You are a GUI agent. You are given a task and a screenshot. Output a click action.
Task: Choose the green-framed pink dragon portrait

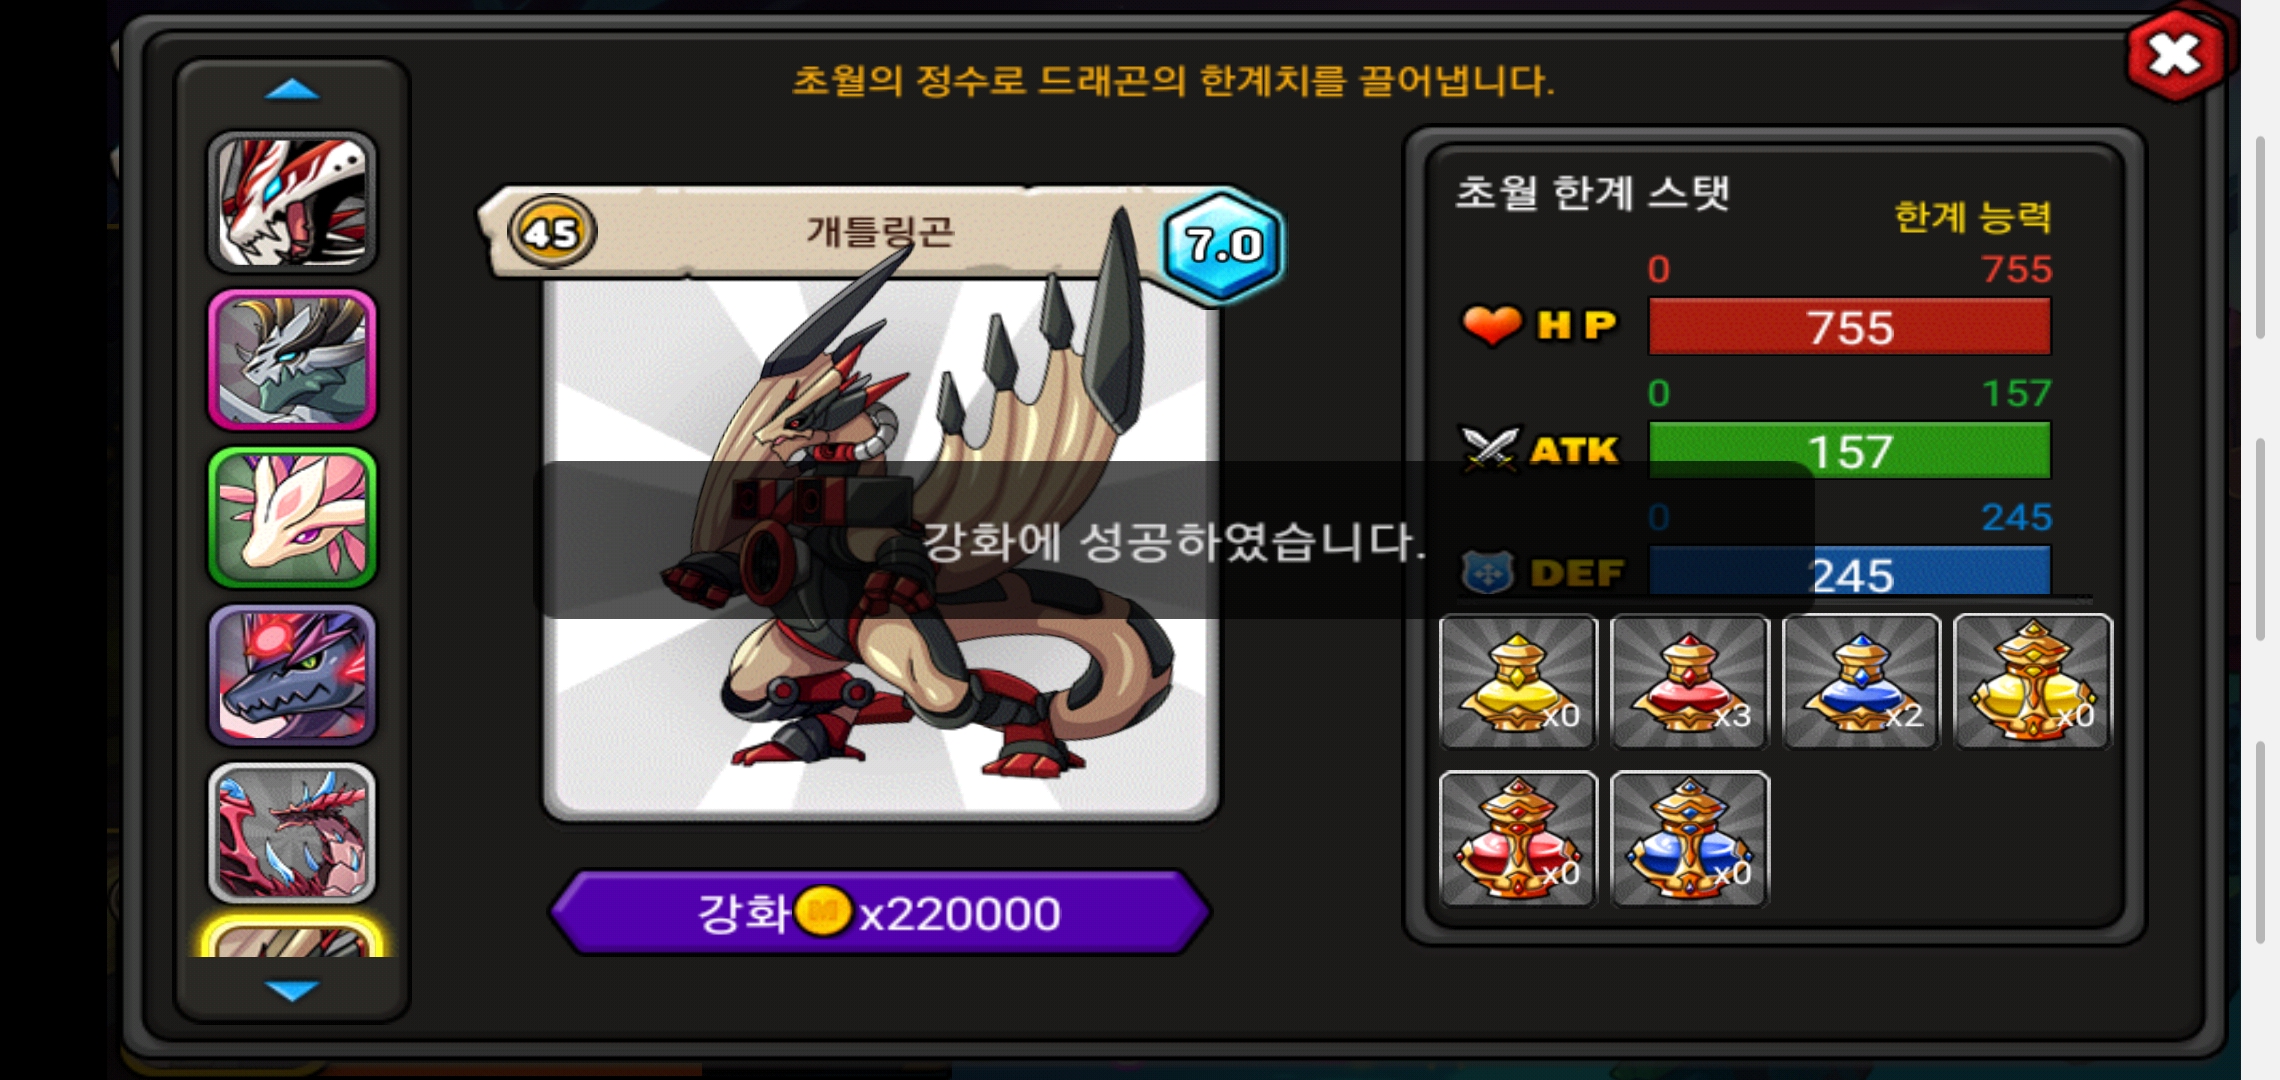point(292,518)
